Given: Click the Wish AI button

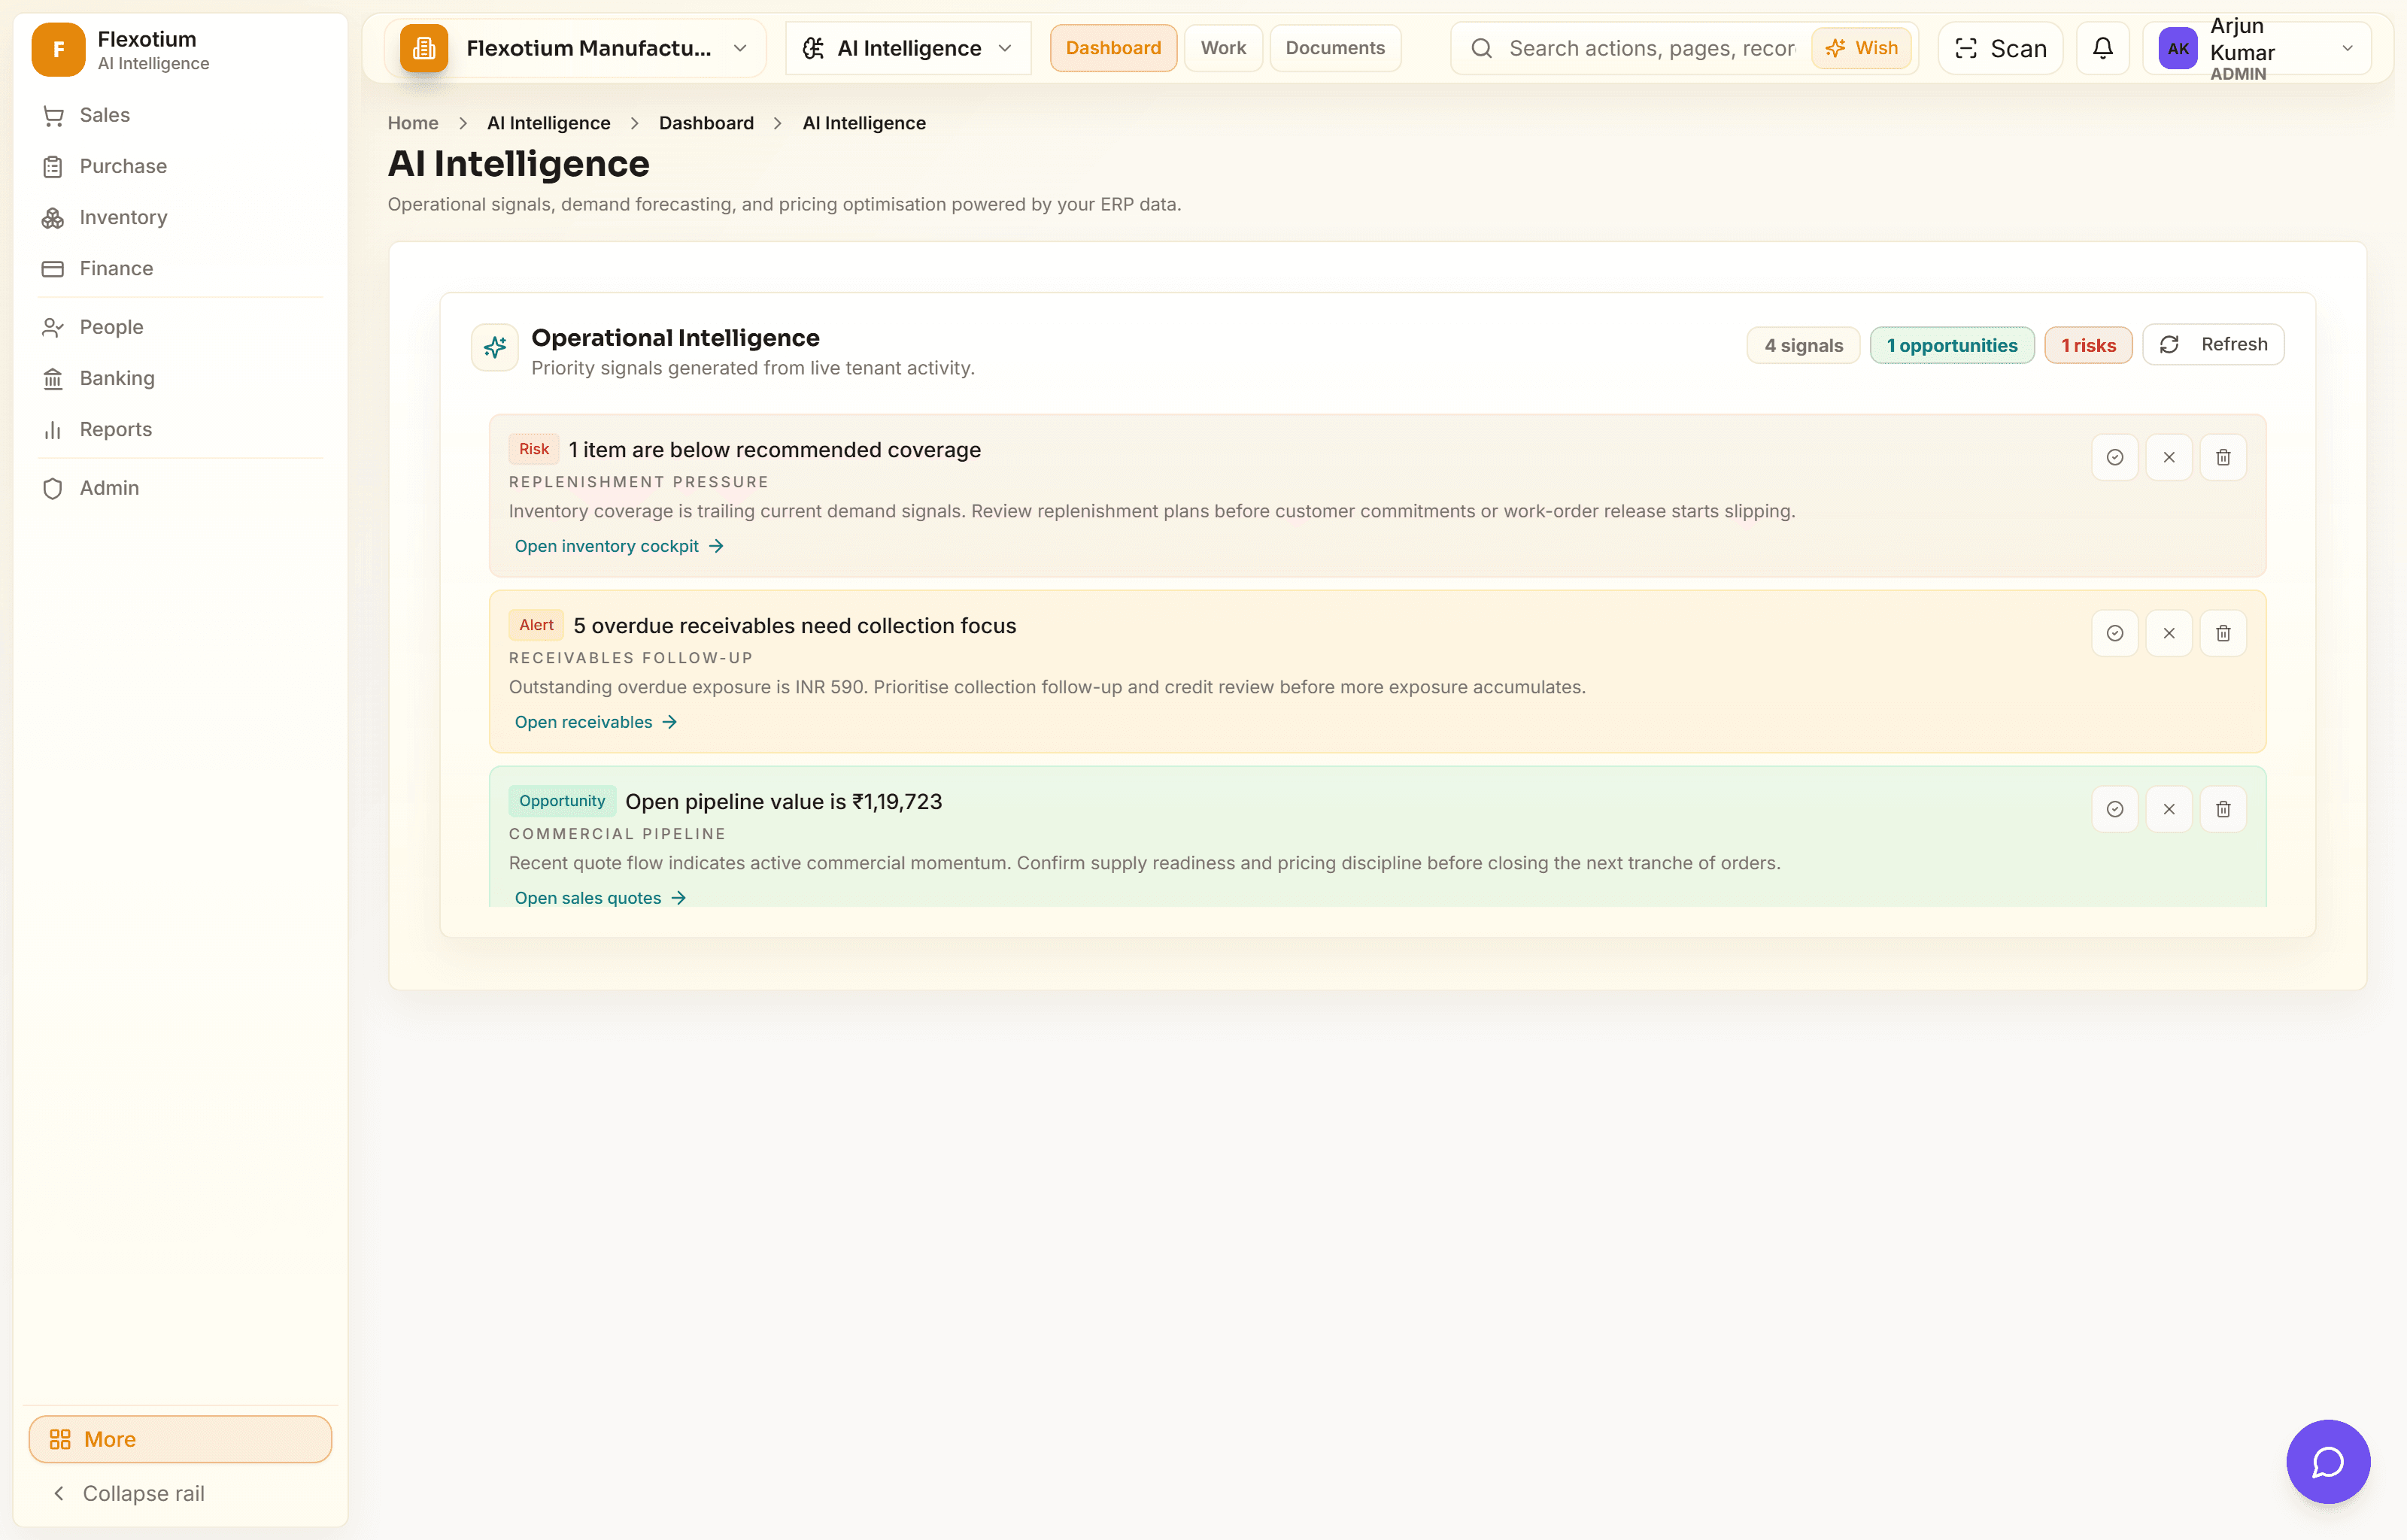Looking at the screenshot, I should (x=1862, y=48).
